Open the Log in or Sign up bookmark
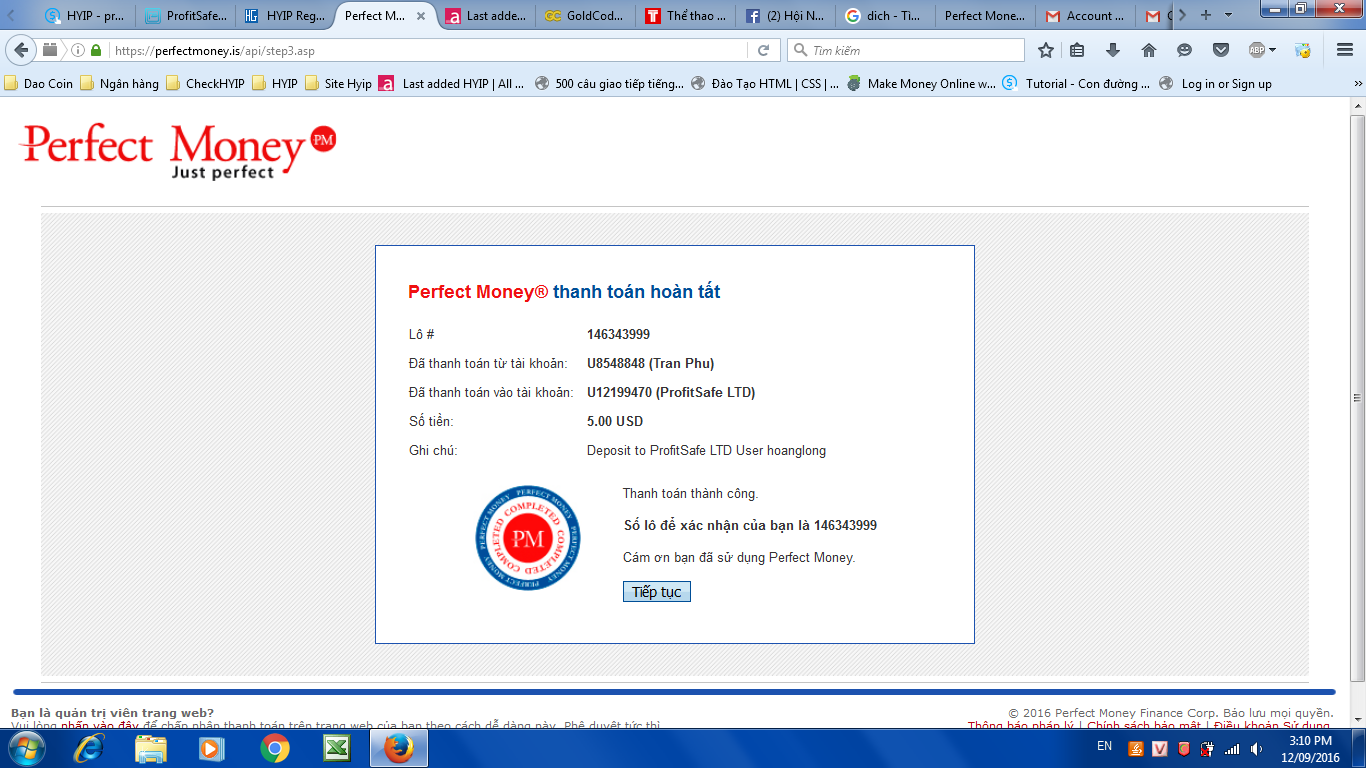1366x768 pixels. [1215, 84]
